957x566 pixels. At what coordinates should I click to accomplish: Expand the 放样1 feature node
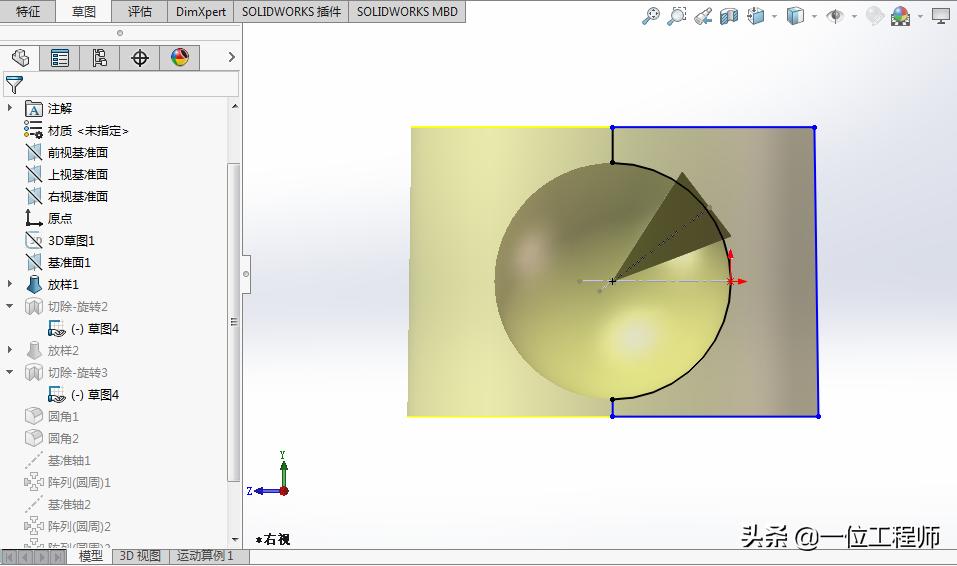pyautogui.click(x=11, y=285)
